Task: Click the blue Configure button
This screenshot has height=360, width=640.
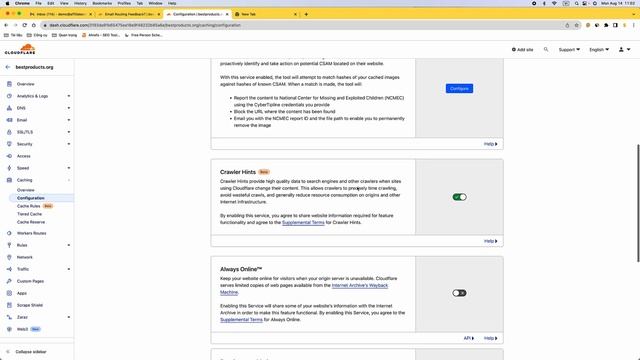Action: click(459, 89)
